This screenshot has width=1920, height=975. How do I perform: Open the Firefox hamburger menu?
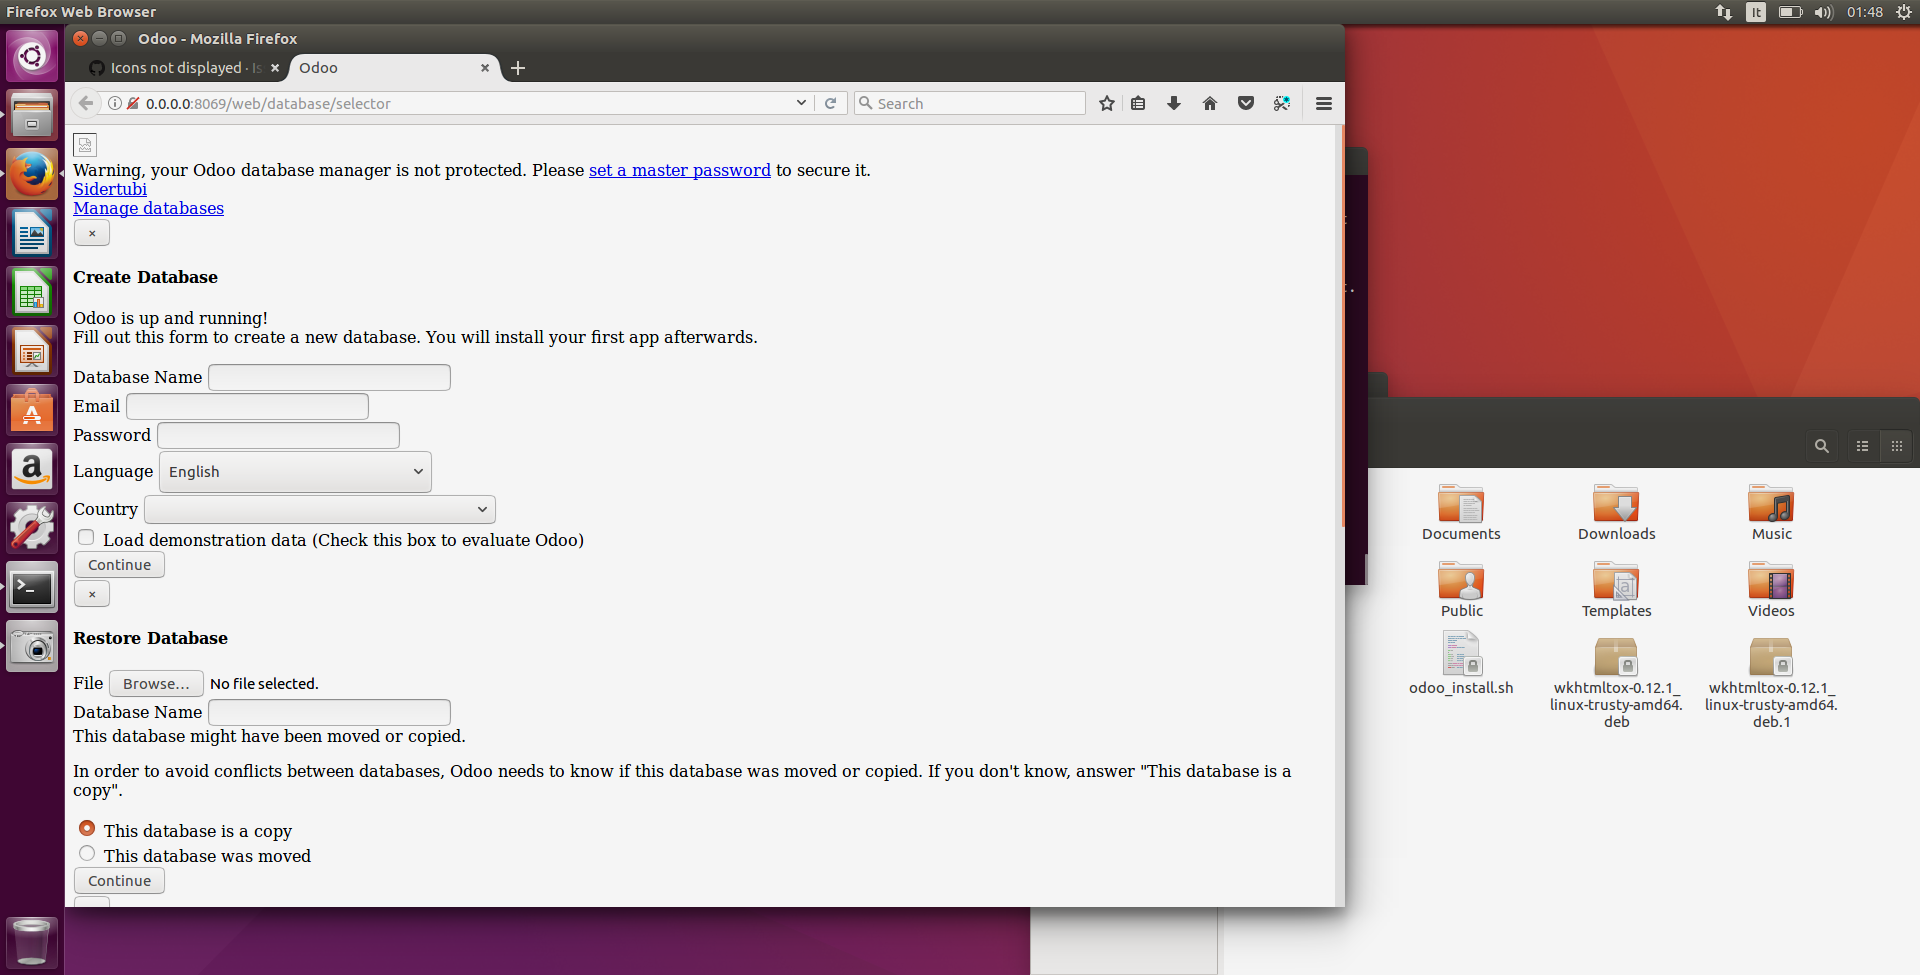pos(1322,103)
